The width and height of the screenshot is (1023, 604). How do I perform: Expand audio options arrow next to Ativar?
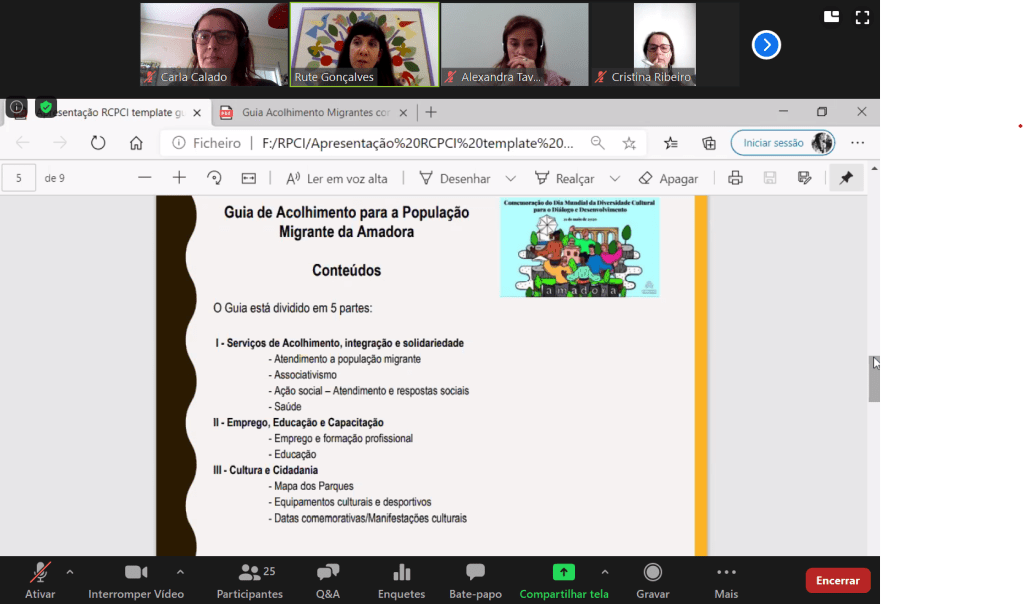pos(70,572)
